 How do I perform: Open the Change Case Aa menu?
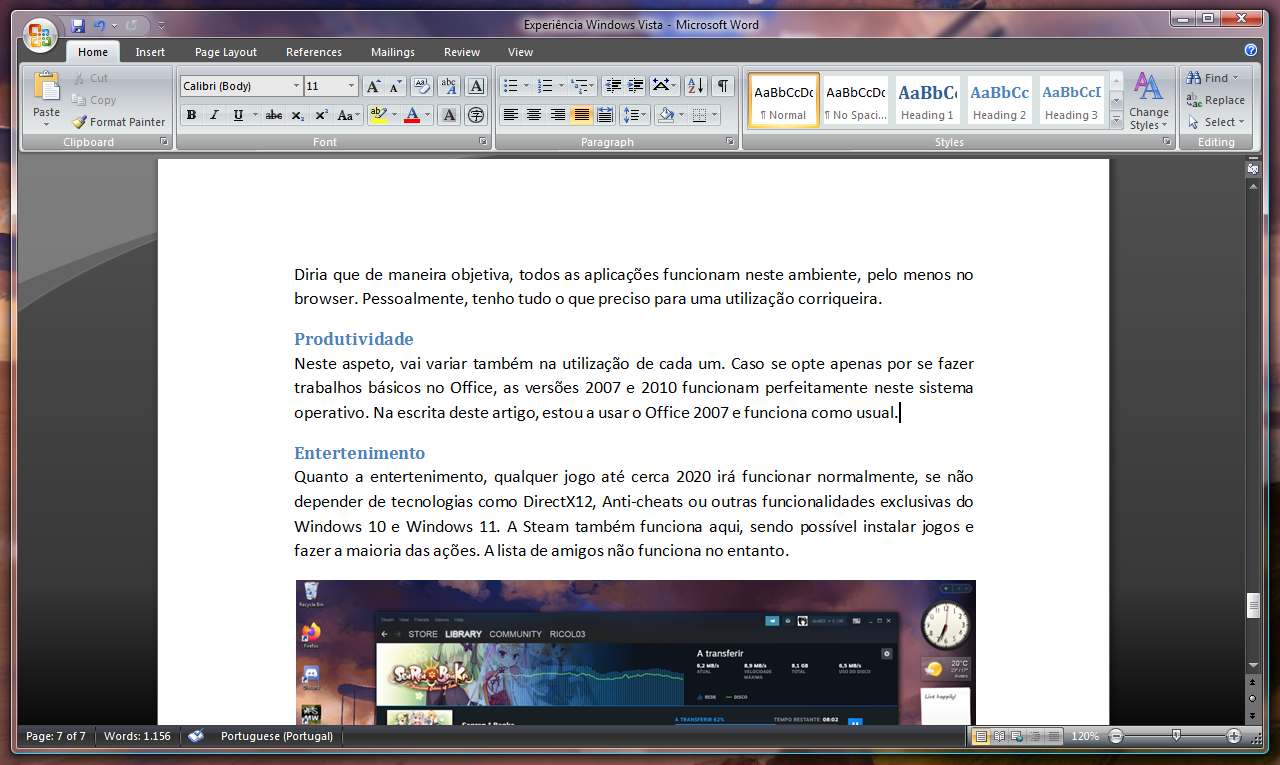[x=348, y=115]
